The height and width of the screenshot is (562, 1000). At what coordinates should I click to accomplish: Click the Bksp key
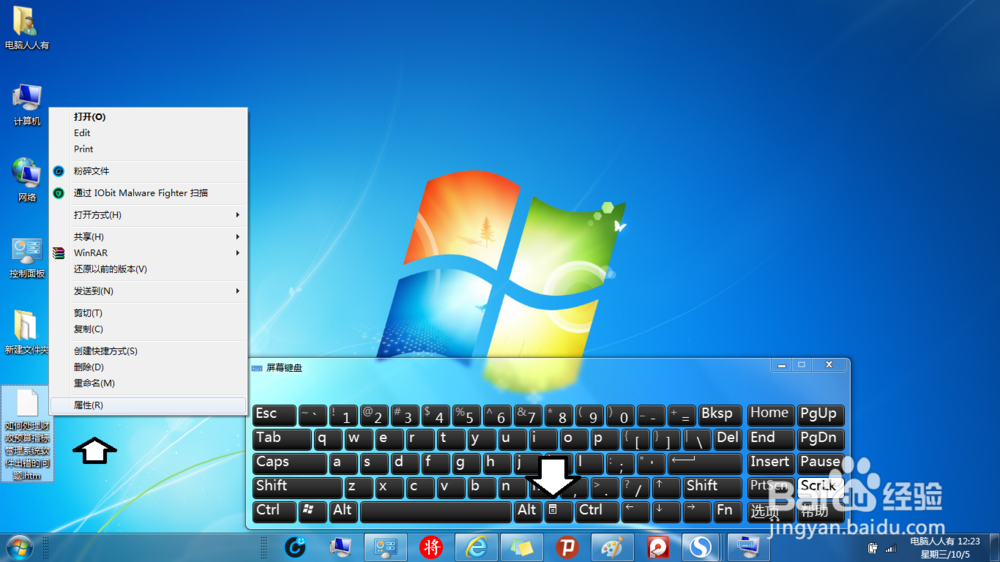tap(720, 415)
